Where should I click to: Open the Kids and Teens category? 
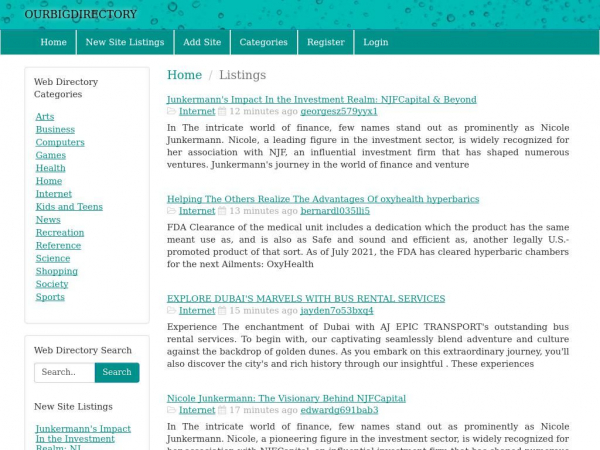click(x=69, y=207)
